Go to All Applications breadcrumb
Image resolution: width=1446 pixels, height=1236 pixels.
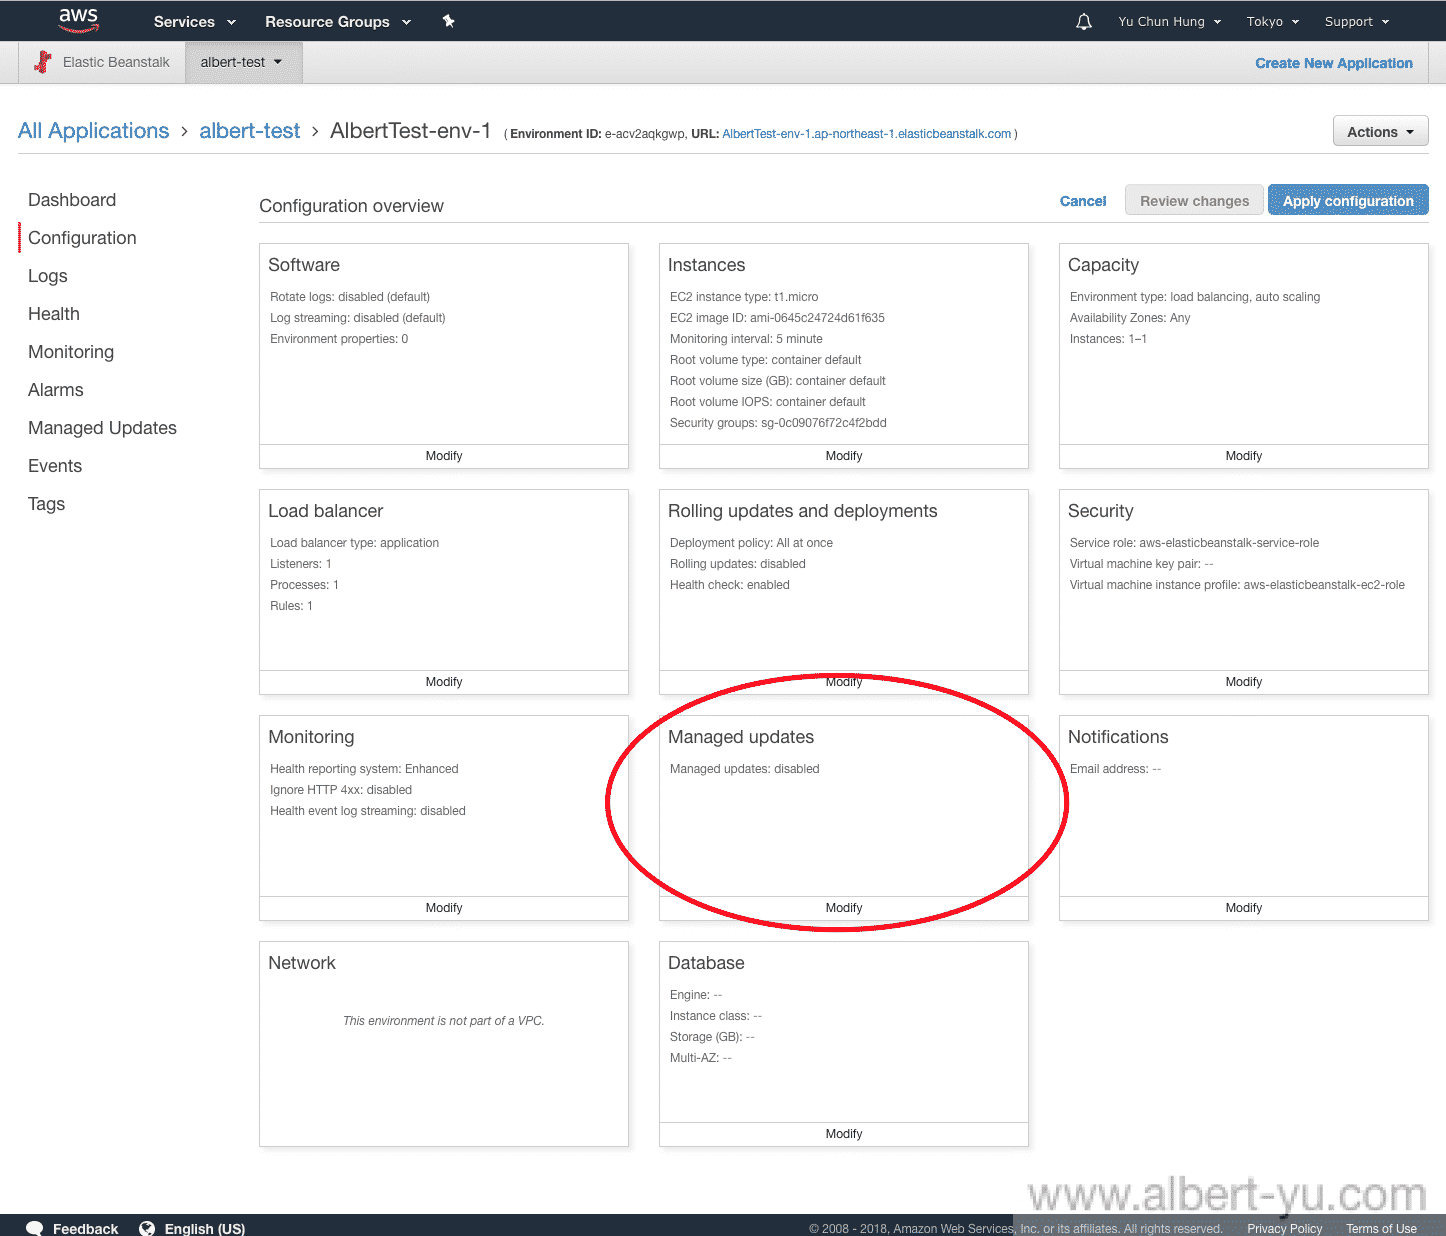click(x=94, y=131)
